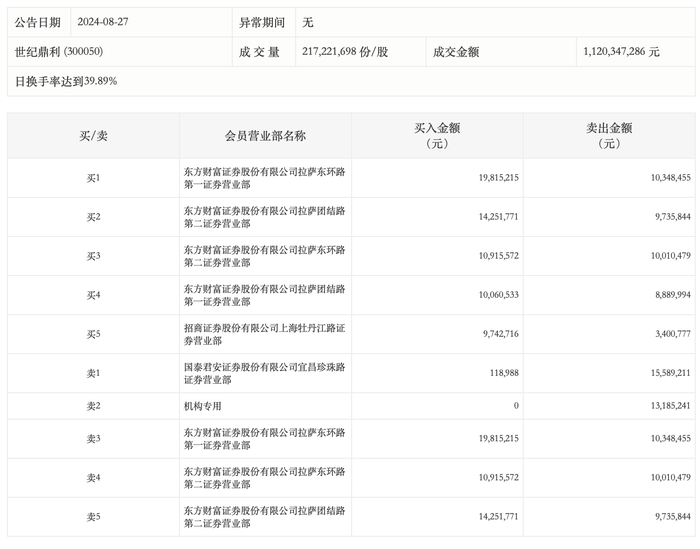Click the 买入金额 column header

coord(437,136)
